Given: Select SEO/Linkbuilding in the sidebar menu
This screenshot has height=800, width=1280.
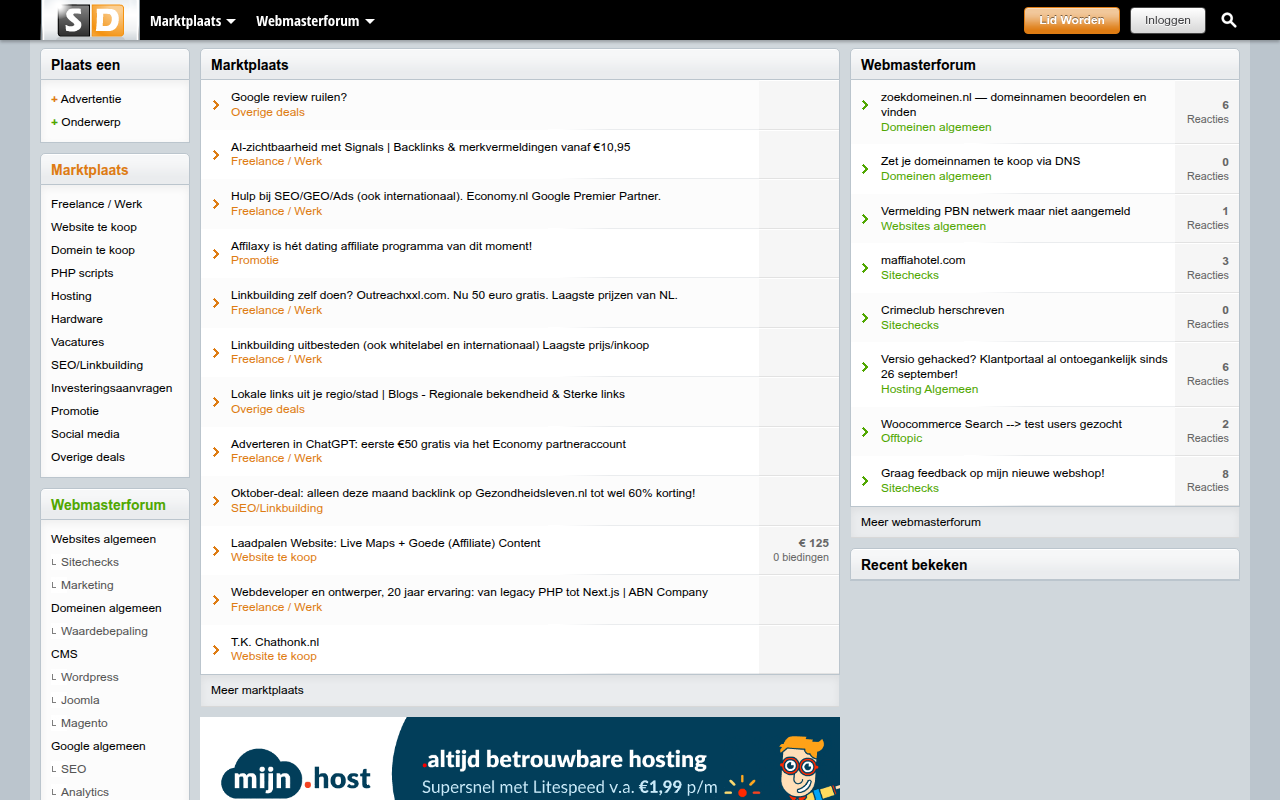Looking at the screenshot, I should (x=97, y=365).
